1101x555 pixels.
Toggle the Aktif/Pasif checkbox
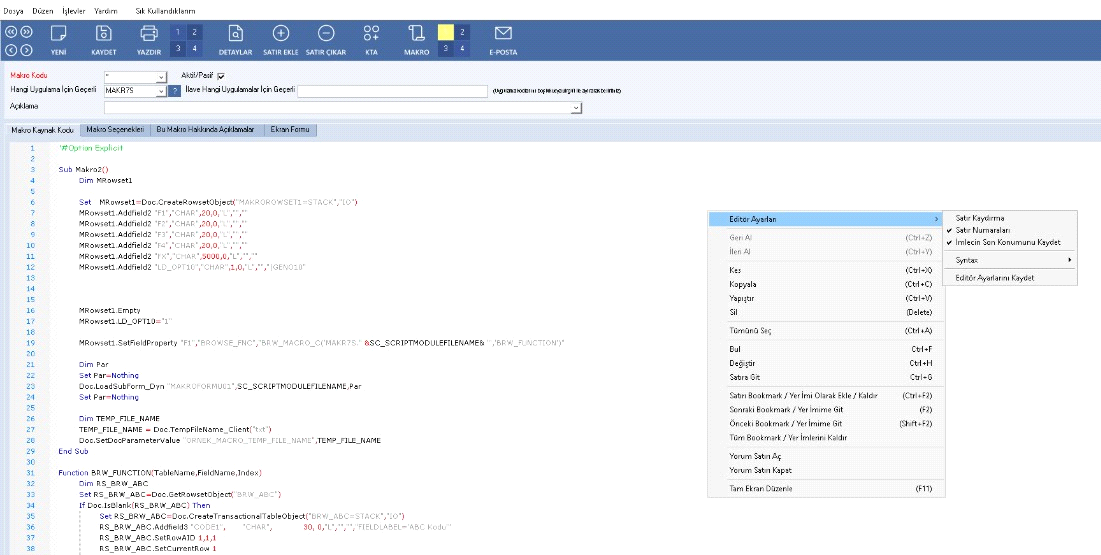point(221,75)
